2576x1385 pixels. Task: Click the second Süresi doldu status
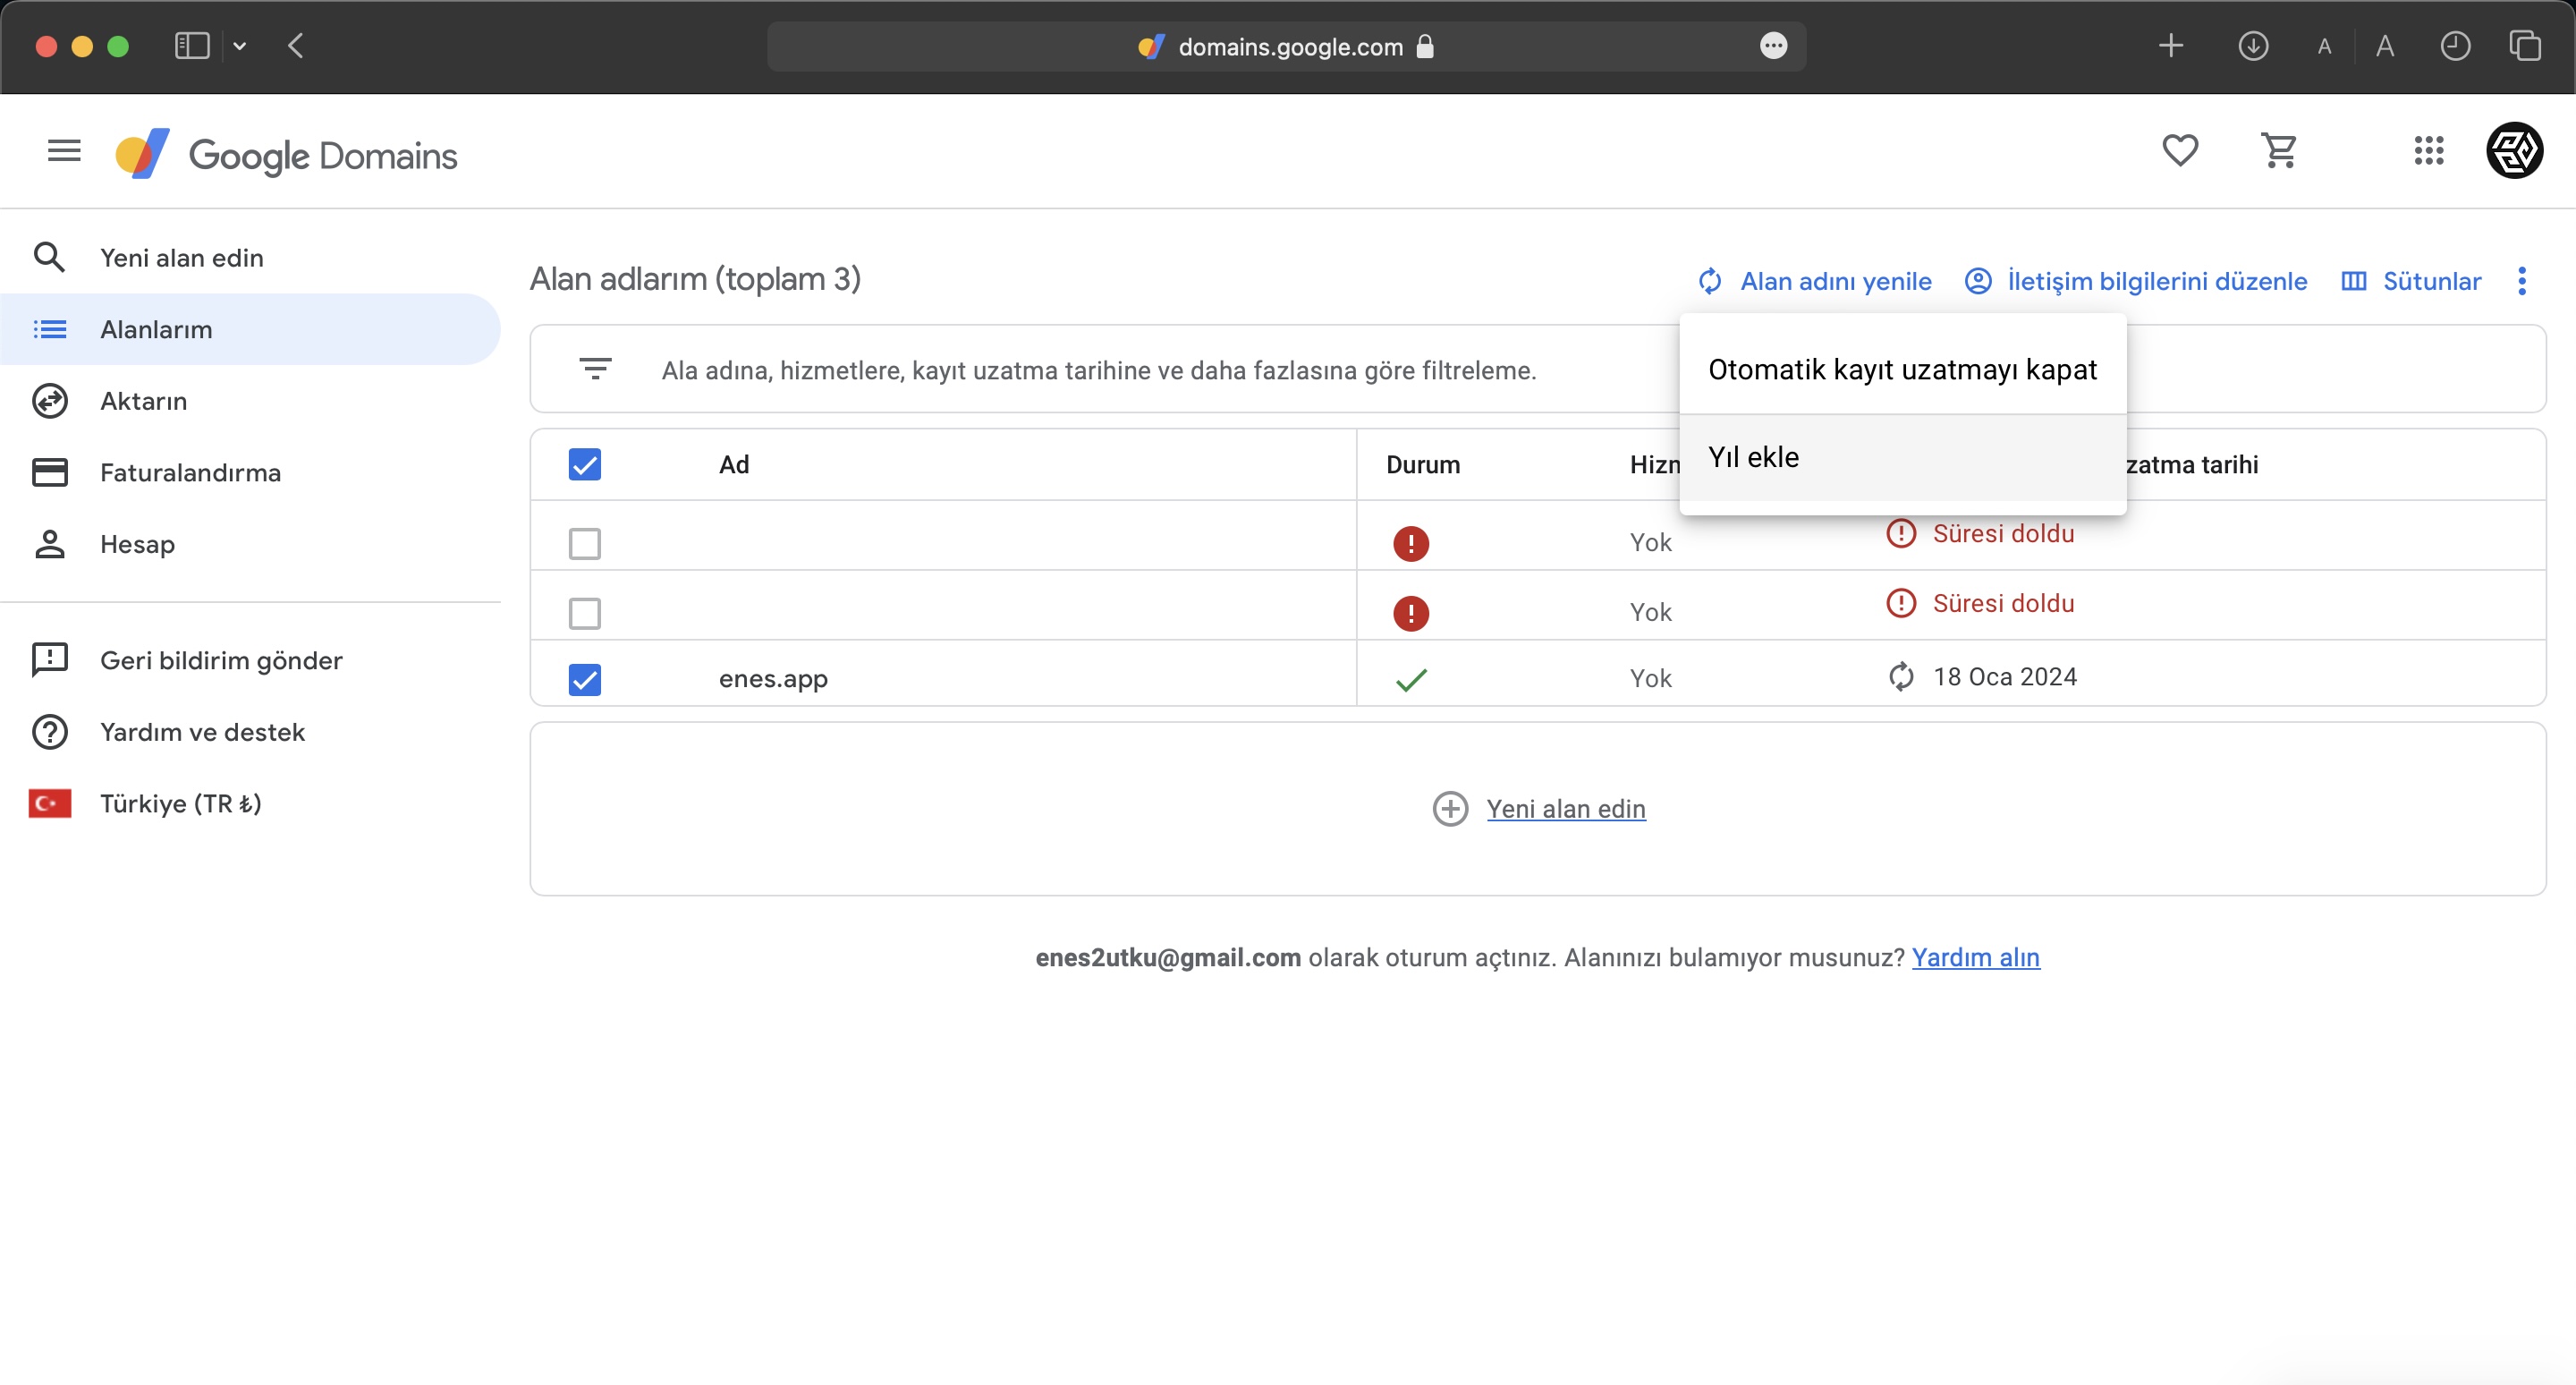click(x=2003, y=603)
